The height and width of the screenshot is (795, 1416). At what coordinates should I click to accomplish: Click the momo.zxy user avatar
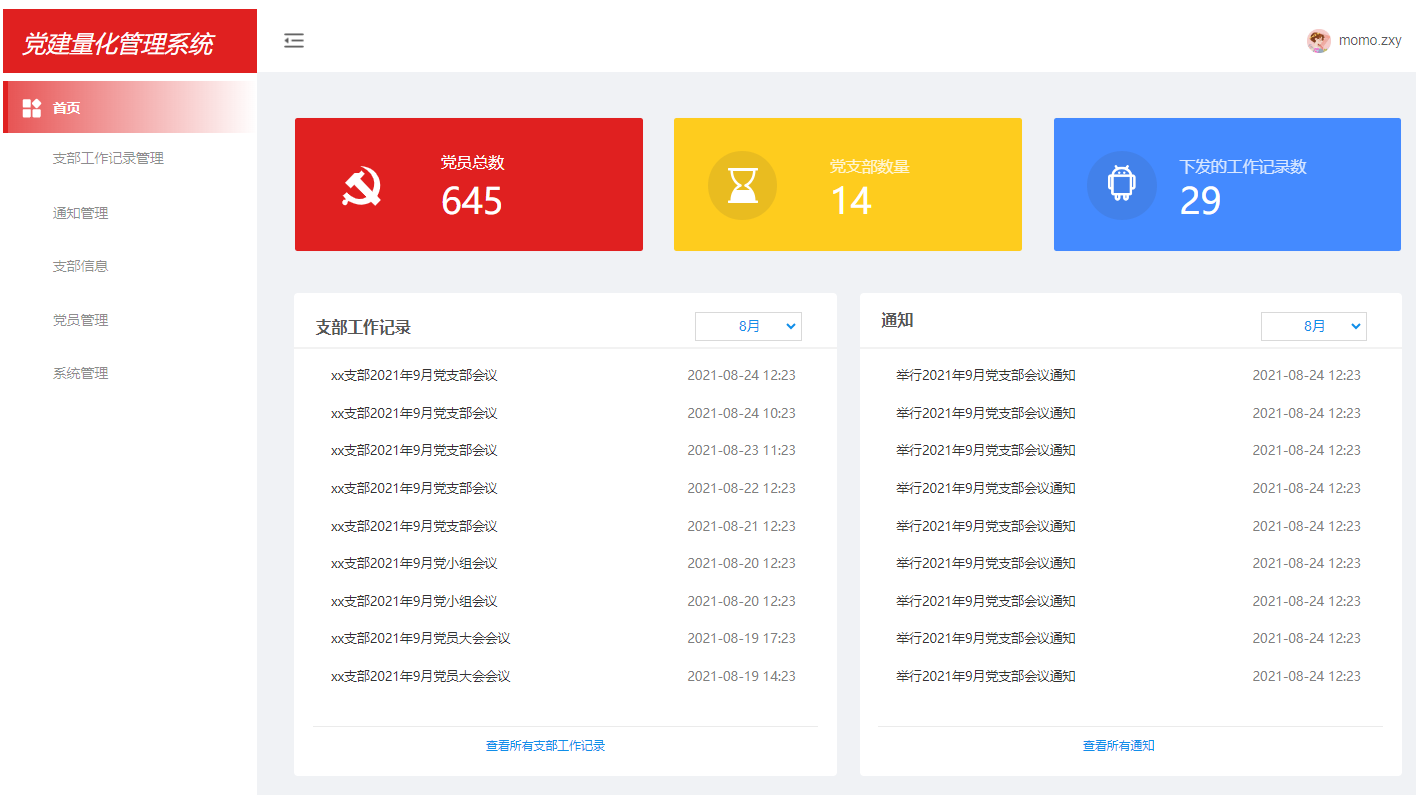point(1318,41)
